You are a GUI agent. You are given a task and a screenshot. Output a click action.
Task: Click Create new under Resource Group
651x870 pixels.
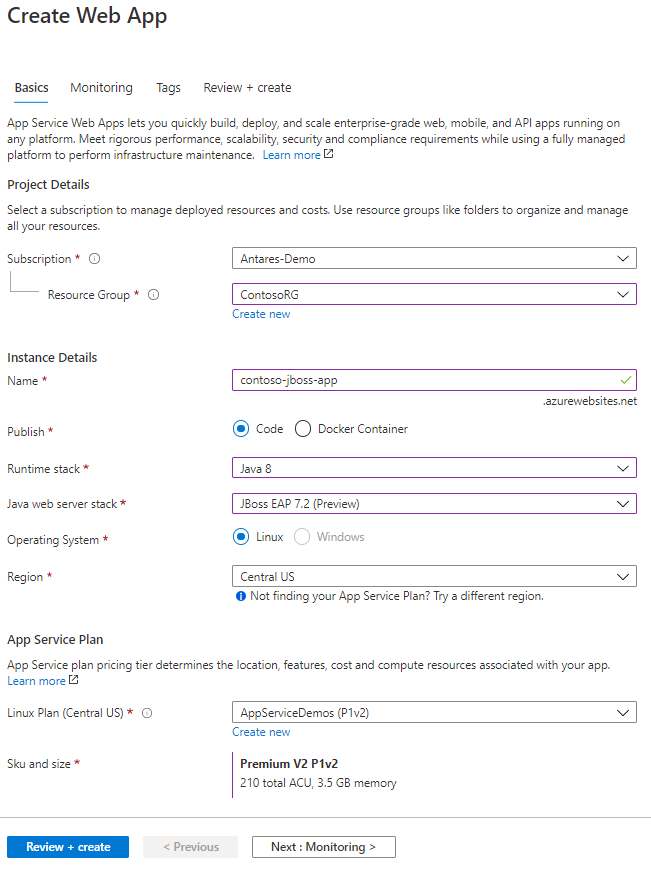click(261, 313)
